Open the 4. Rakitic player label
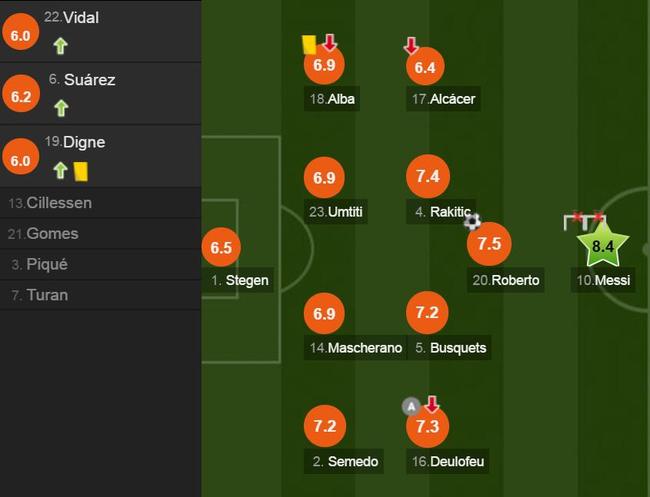This screenshot has width=650, height=497. [441, 212]
